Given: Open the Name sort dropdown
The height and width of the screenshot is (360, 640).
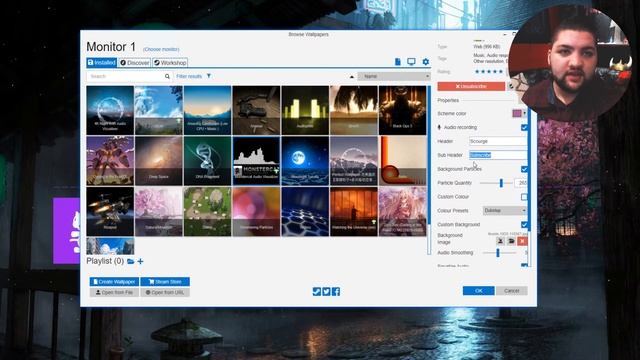Looking at the screenshot, I should [x=394, y=76].
